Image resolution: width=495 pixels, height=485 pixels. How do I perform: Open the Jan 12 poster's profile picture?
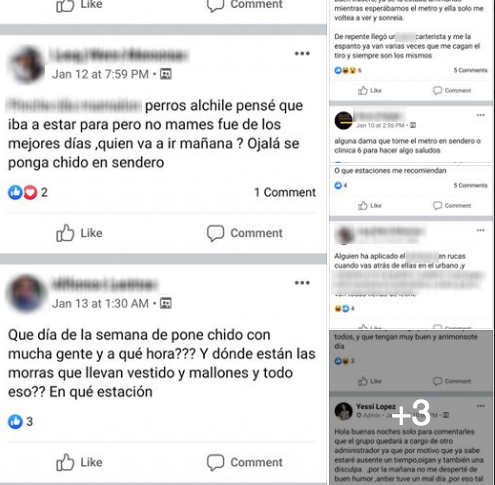coord(26,64)
